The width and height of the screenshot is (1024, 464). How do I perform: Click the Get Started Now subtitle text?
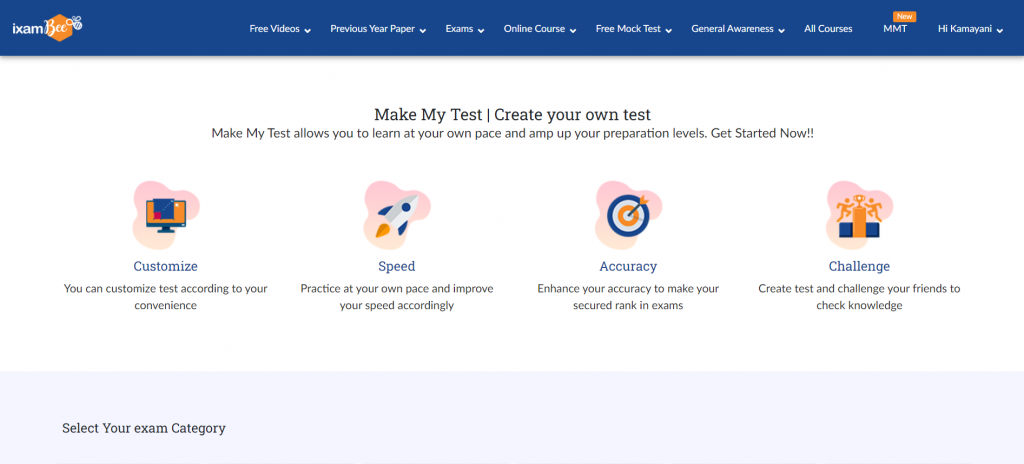[x=513, y=133]
